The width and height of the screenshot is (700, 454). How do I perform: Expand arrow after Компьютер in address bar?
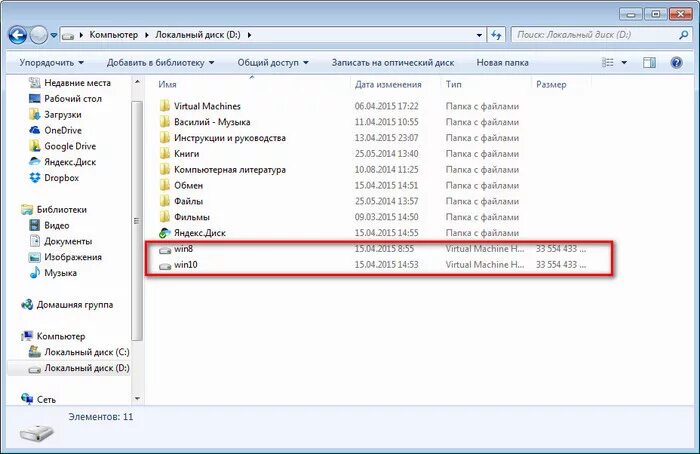pos(146,35)
